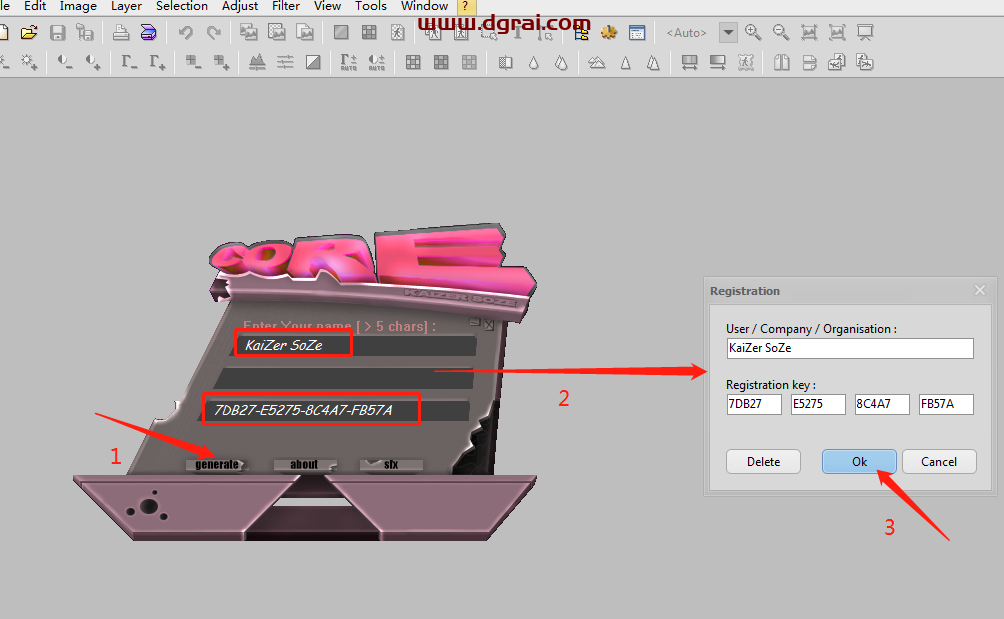Open the Image menu

coord(78,6)
